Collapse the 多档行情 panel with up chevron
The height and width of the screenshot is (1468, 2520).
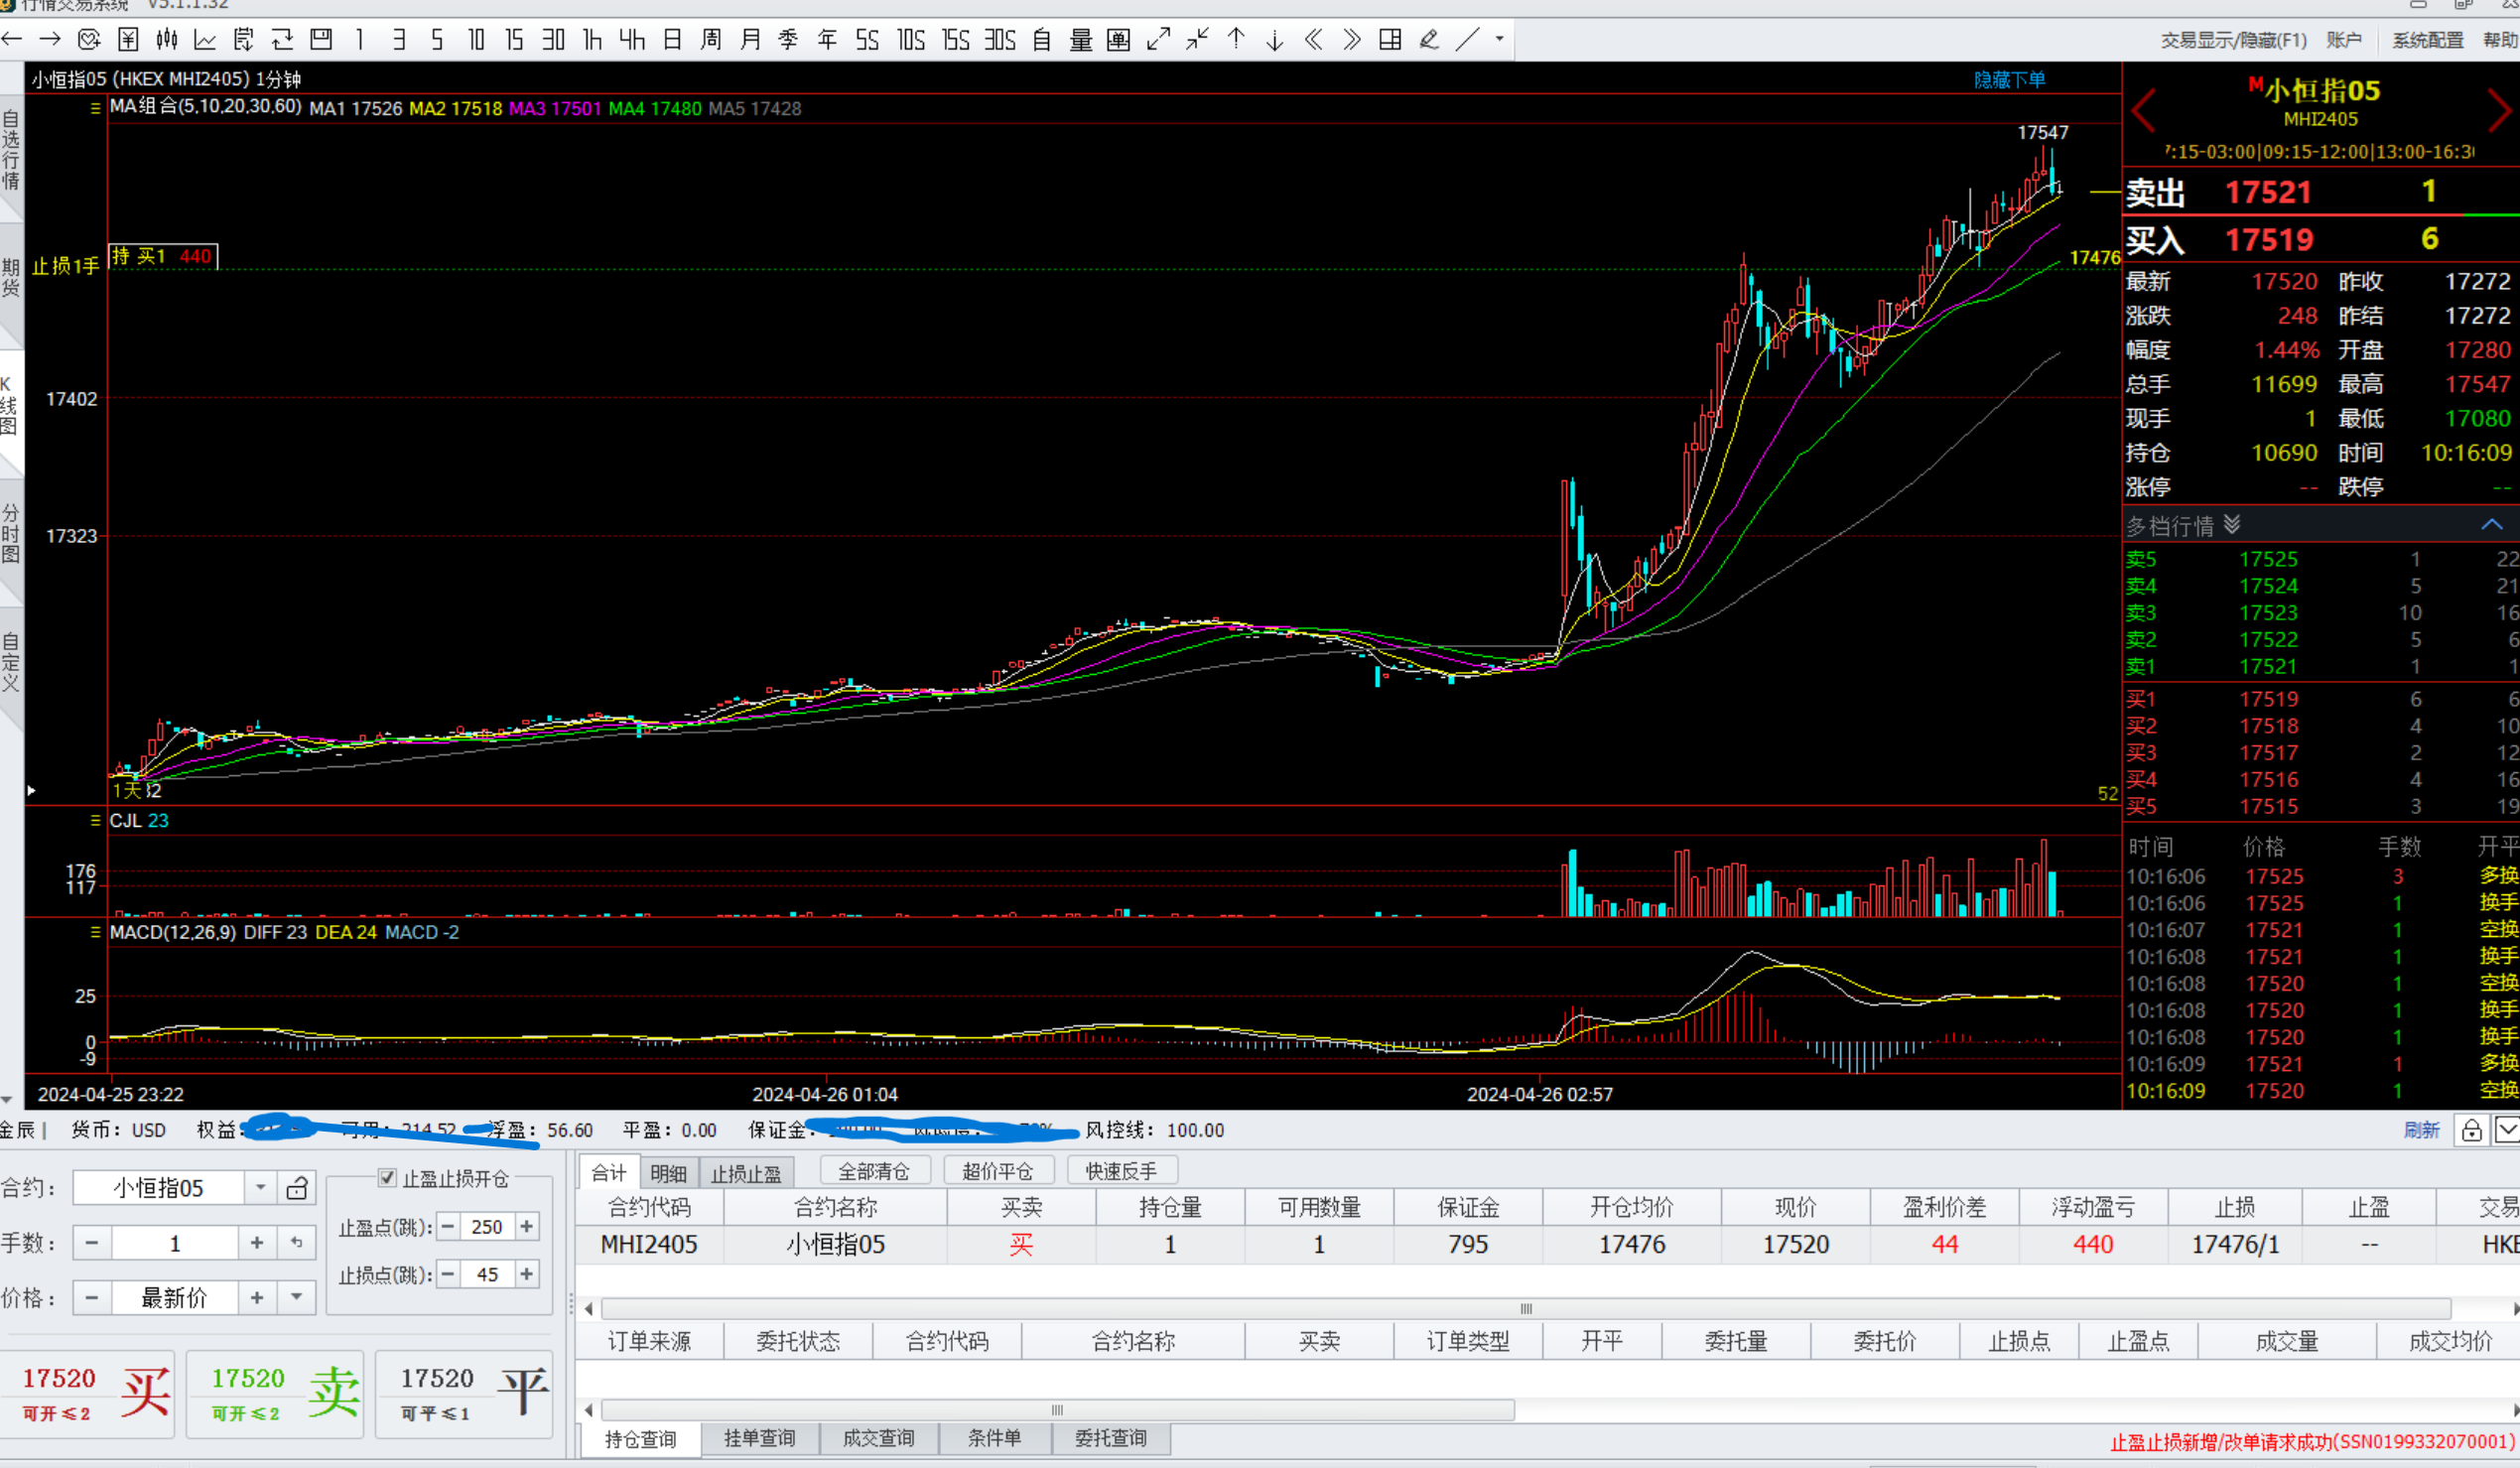pos(2490,525)
